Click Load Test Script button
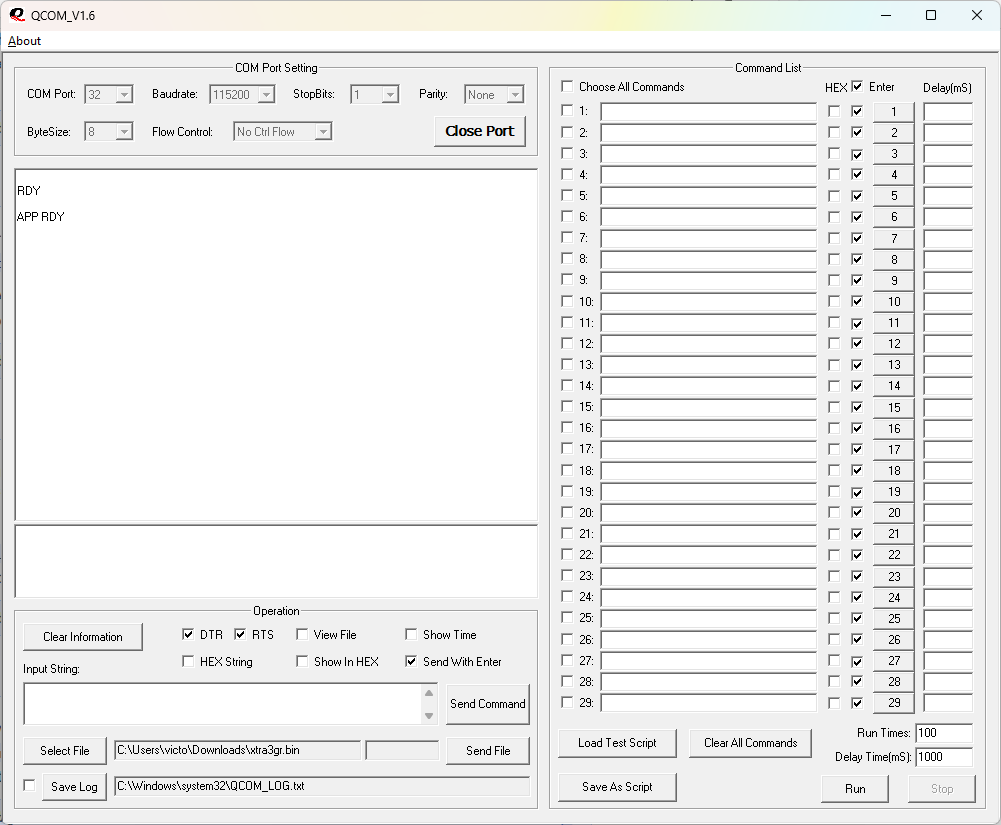 coord(617,743)
